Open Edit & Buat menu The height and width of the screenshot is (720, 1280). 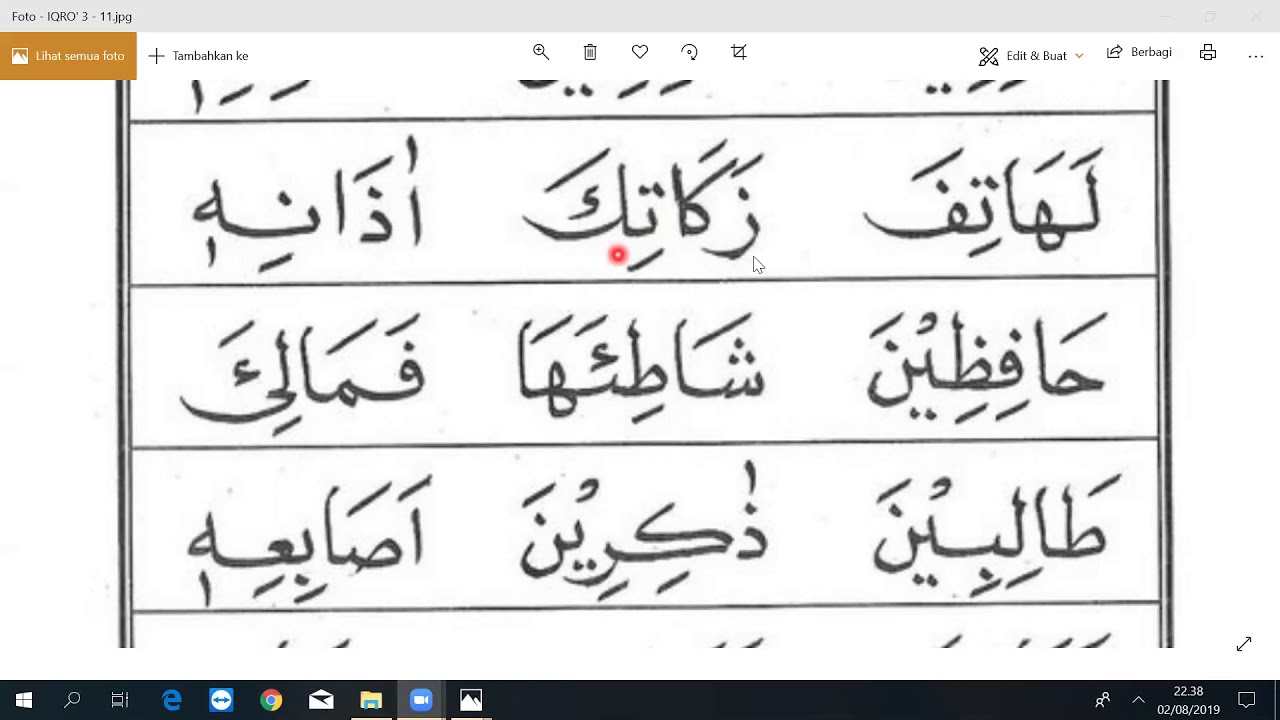(x=1031, y=56)
